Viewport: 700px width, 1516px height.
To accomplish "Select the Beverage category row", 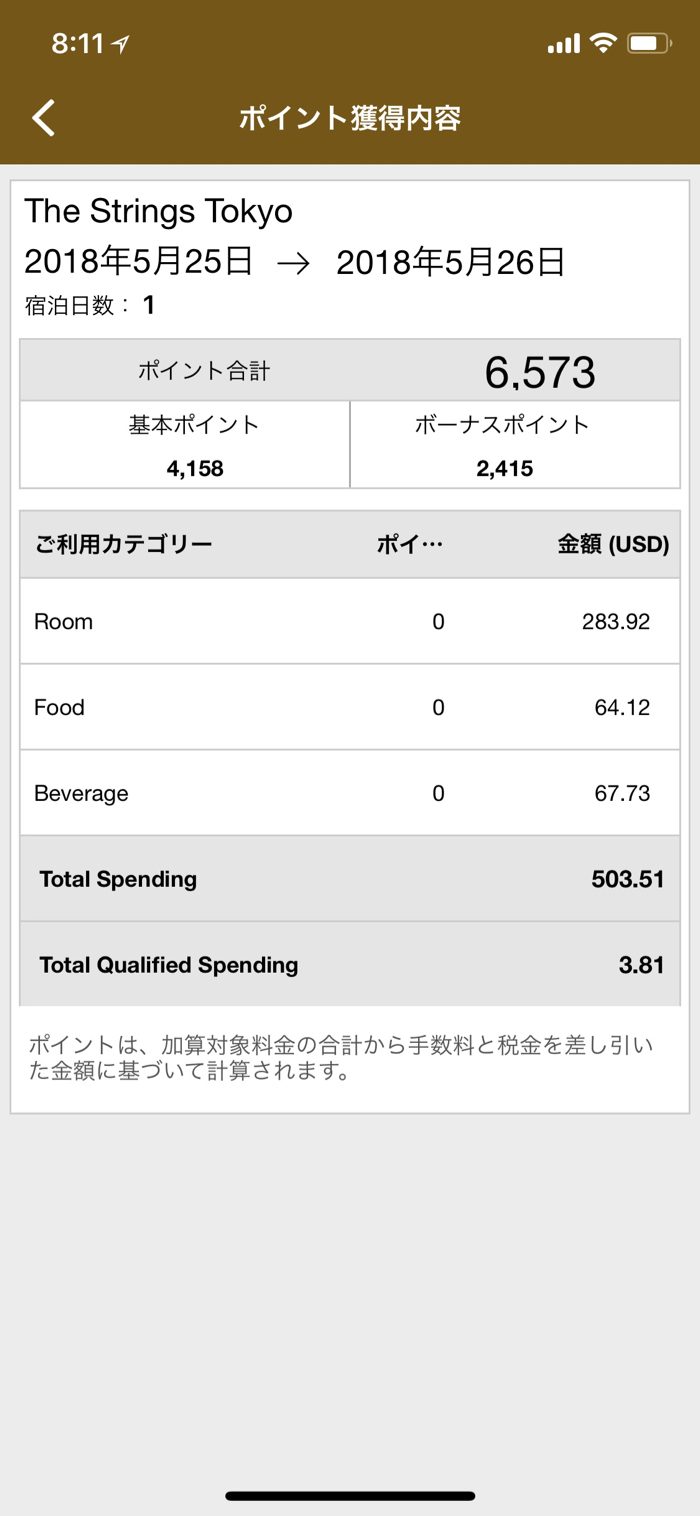I will (x=350, y=793).
